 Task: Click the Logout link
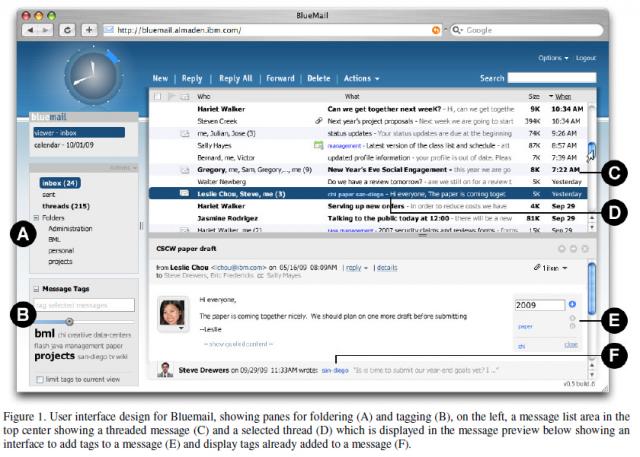click(586, 58)
